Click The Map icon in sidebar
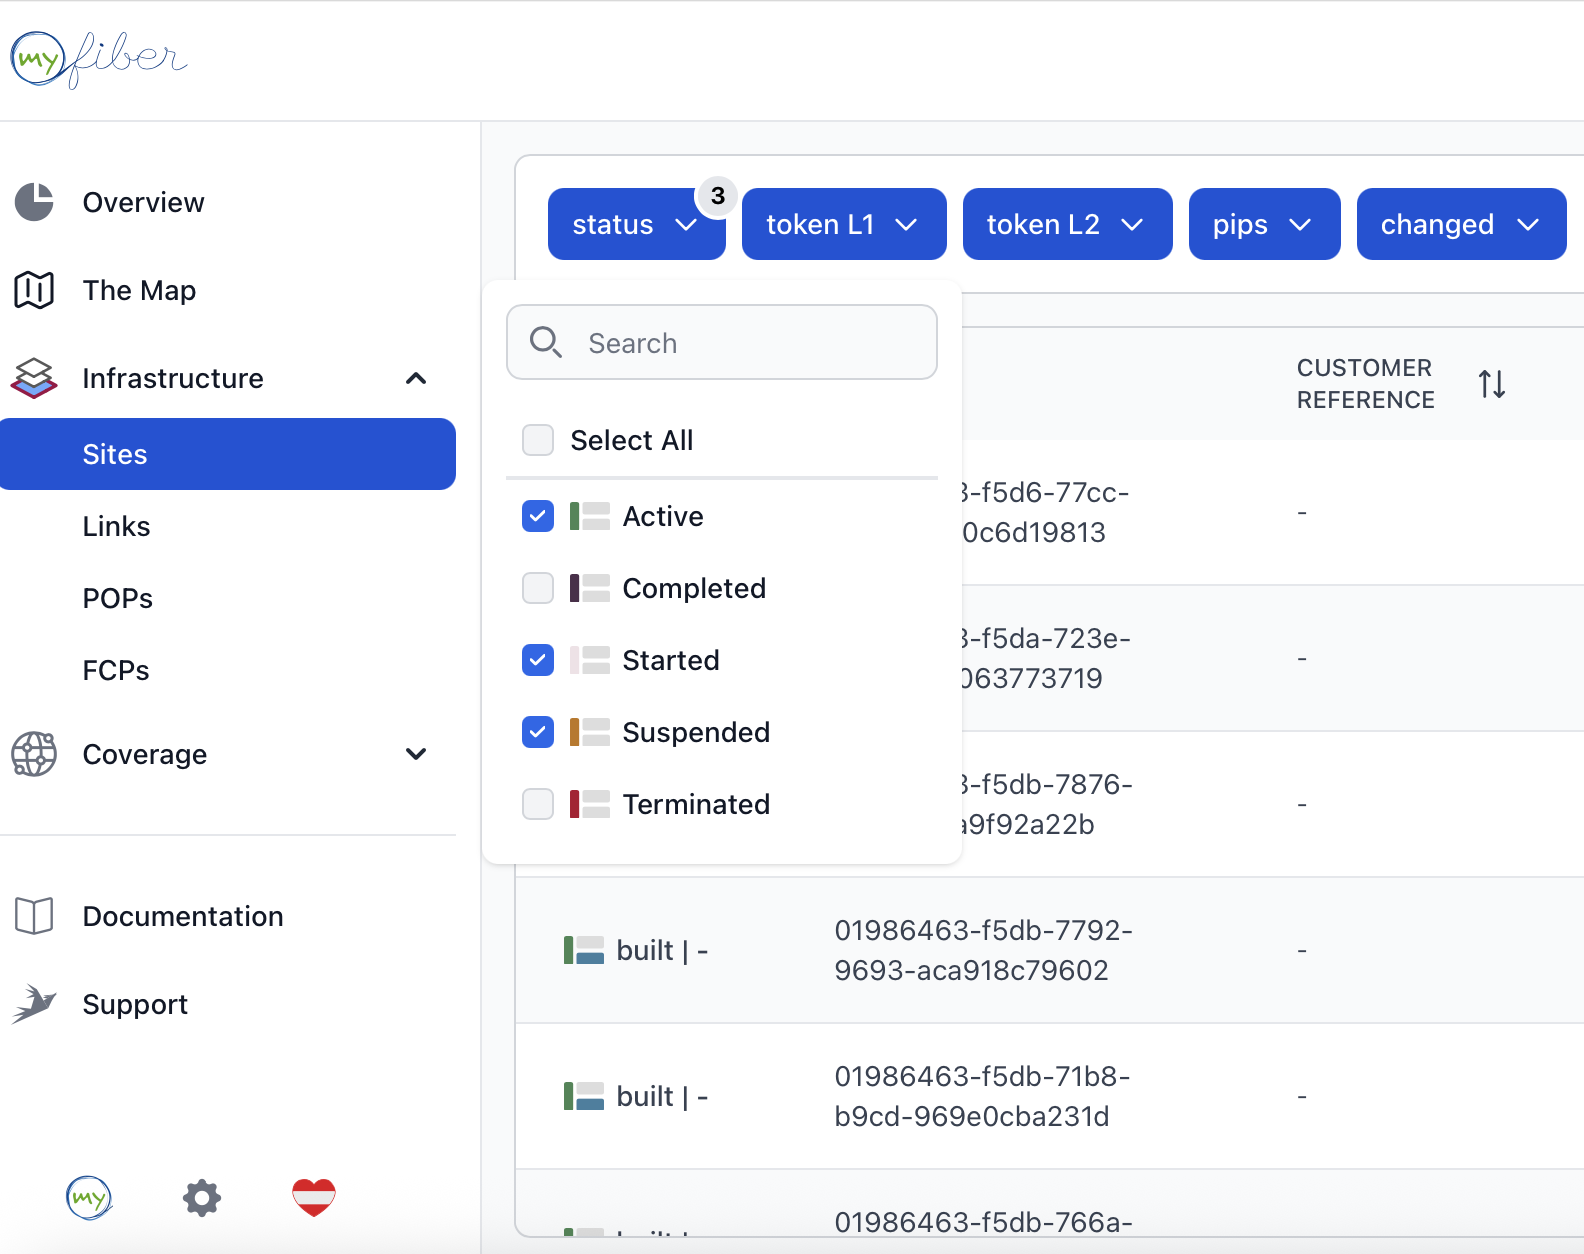 pyautogui.click(x=34, y=290)
